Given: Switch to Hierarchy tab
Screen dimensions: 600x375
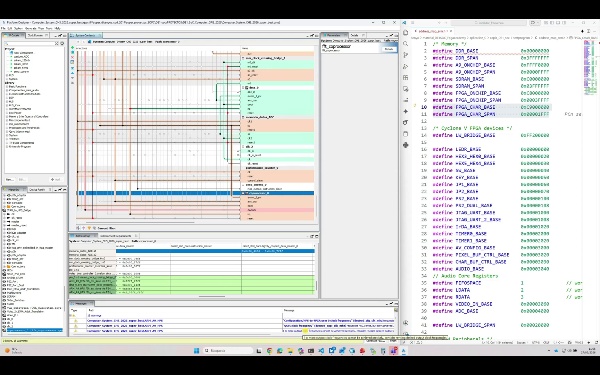Looking at the screenshot, I should 14,189.
